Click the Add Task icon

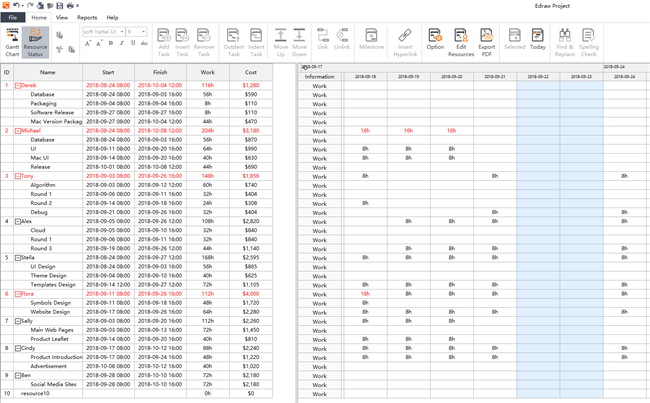pyautogui.click(x=163, y=40)
